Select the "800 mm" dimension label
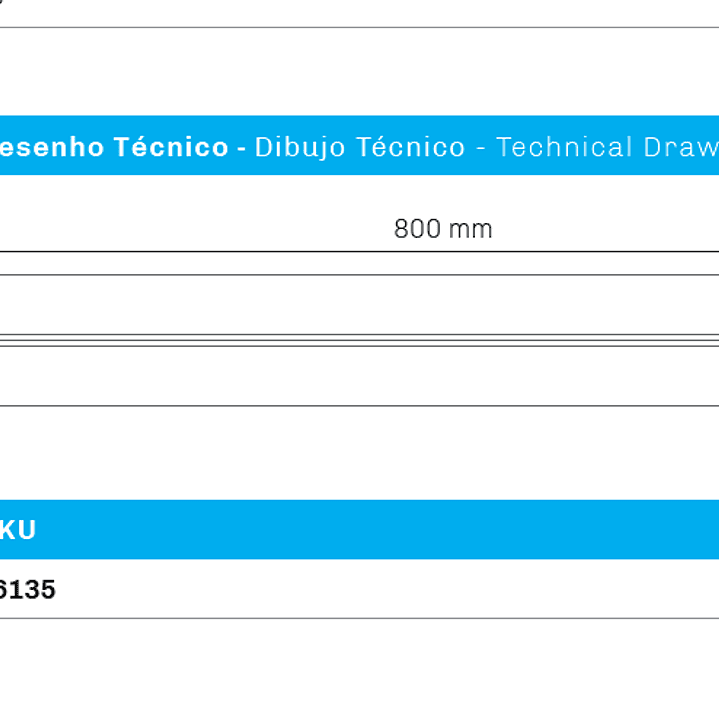719x719 pixels. click(443, 229)
